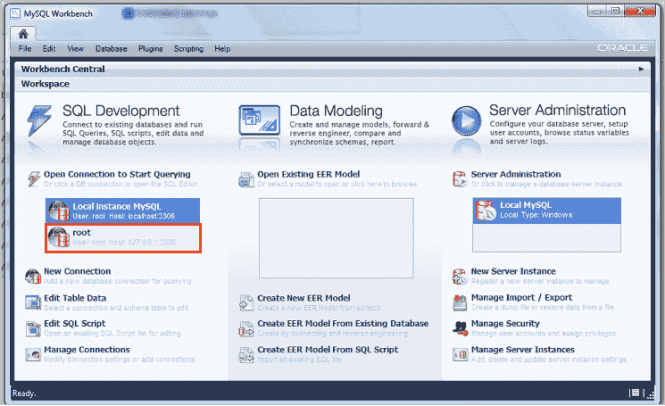
Task: Click the Edit Table Data icon
Action: 33,302
